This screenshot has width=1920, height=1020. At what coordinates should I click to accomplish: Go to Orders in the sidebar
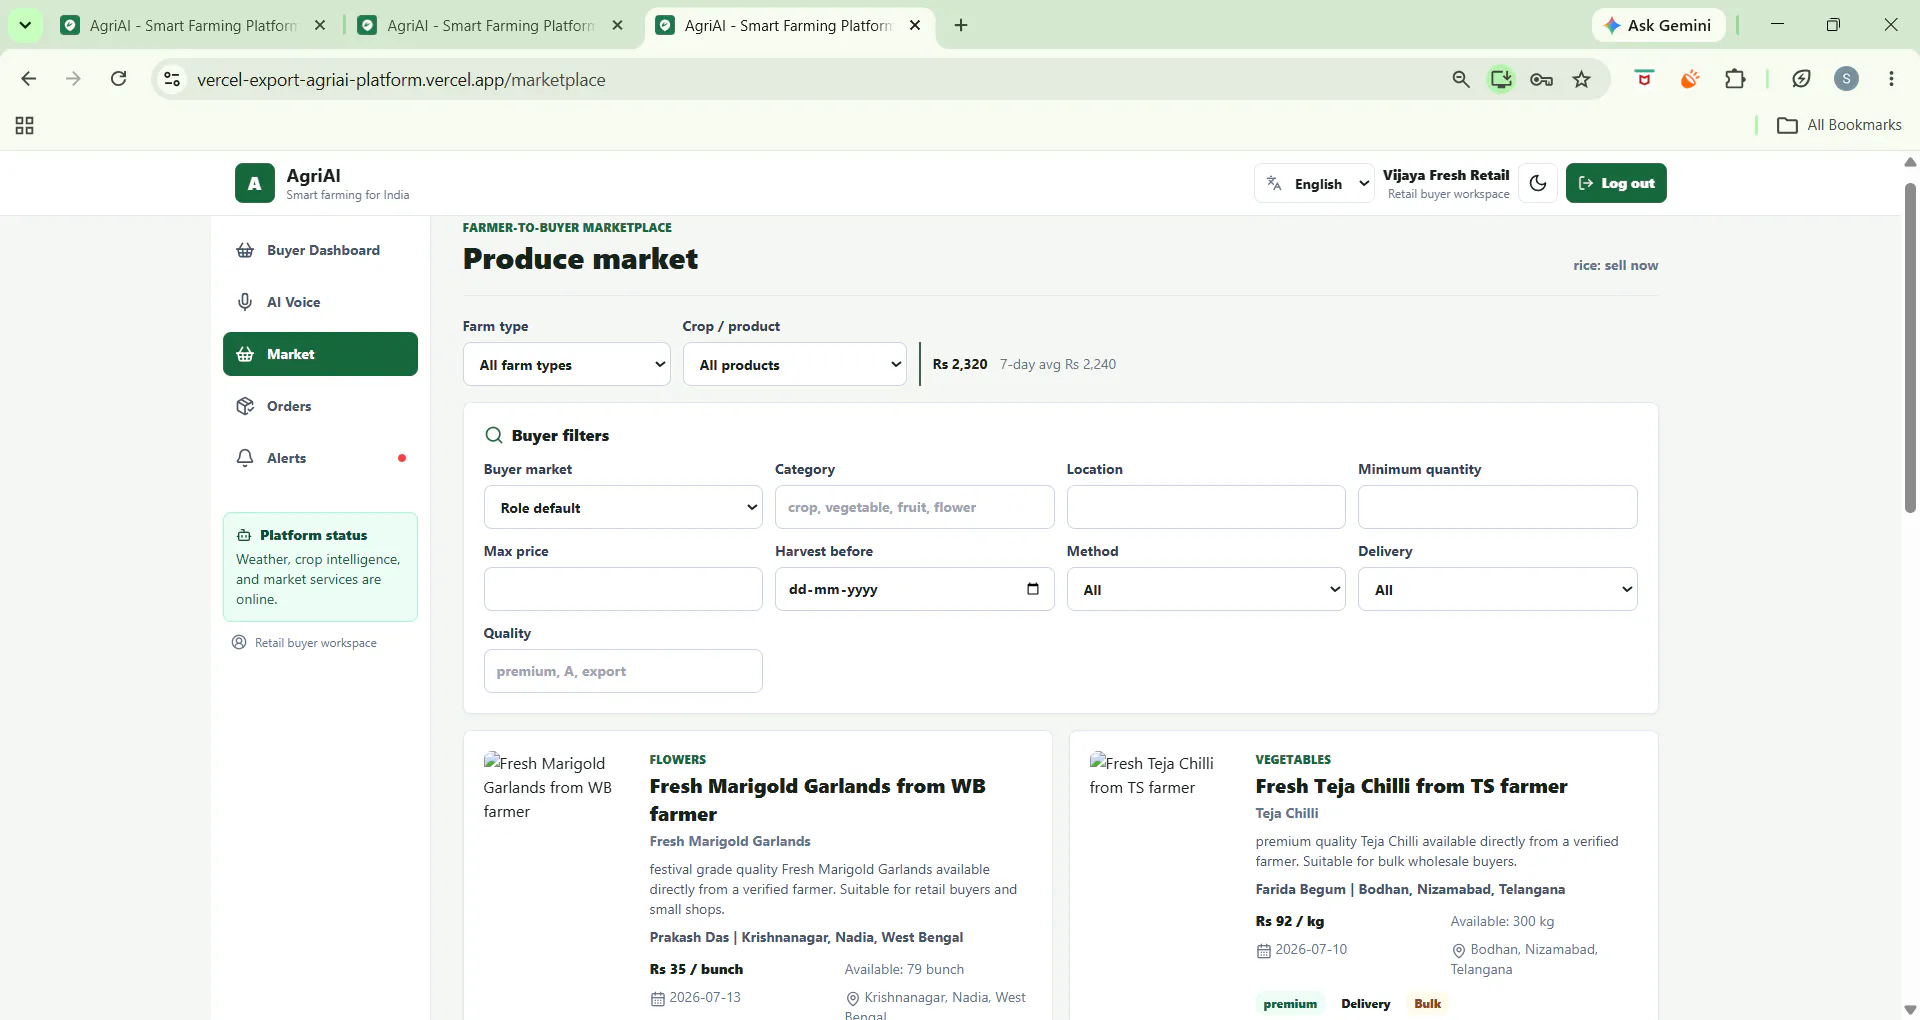(x=320, y=406)
